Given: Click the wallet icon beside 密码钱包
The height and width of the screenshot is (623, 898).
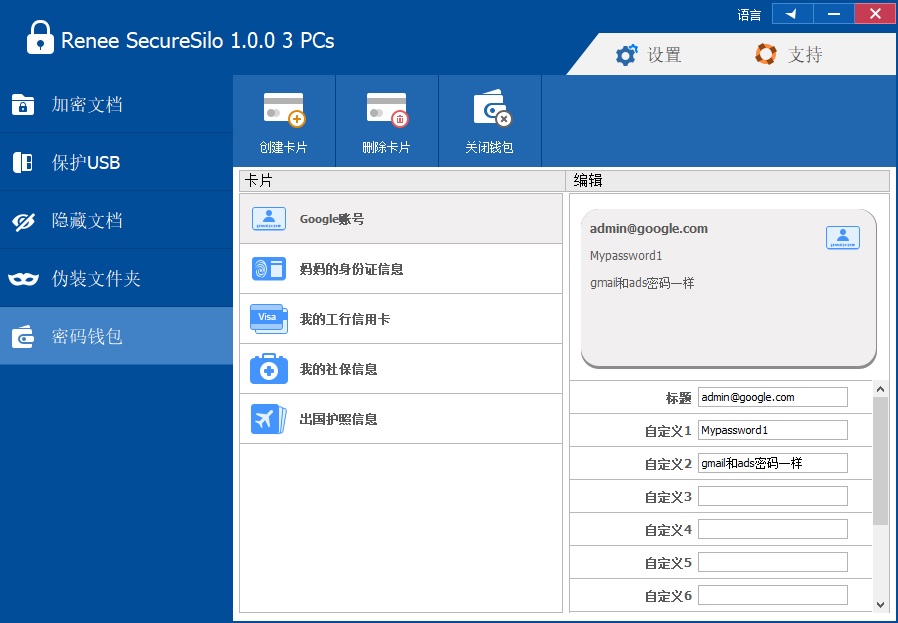Looking at the screenshot, I should (23, 337).
